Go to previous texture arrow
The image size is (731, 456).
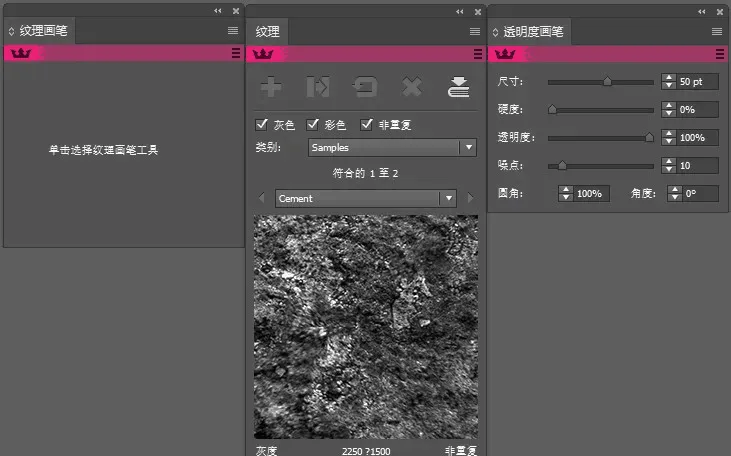[x=262, y=198]
